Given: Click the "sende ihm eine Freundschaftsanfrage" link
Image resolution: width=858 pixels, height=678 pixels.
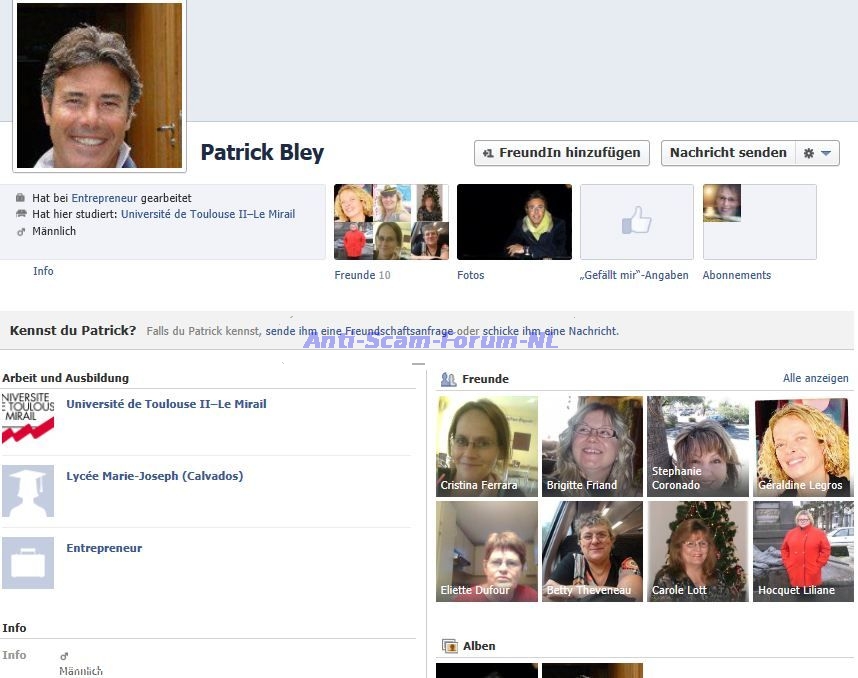Looking at the screenshot, I should 359,331.
